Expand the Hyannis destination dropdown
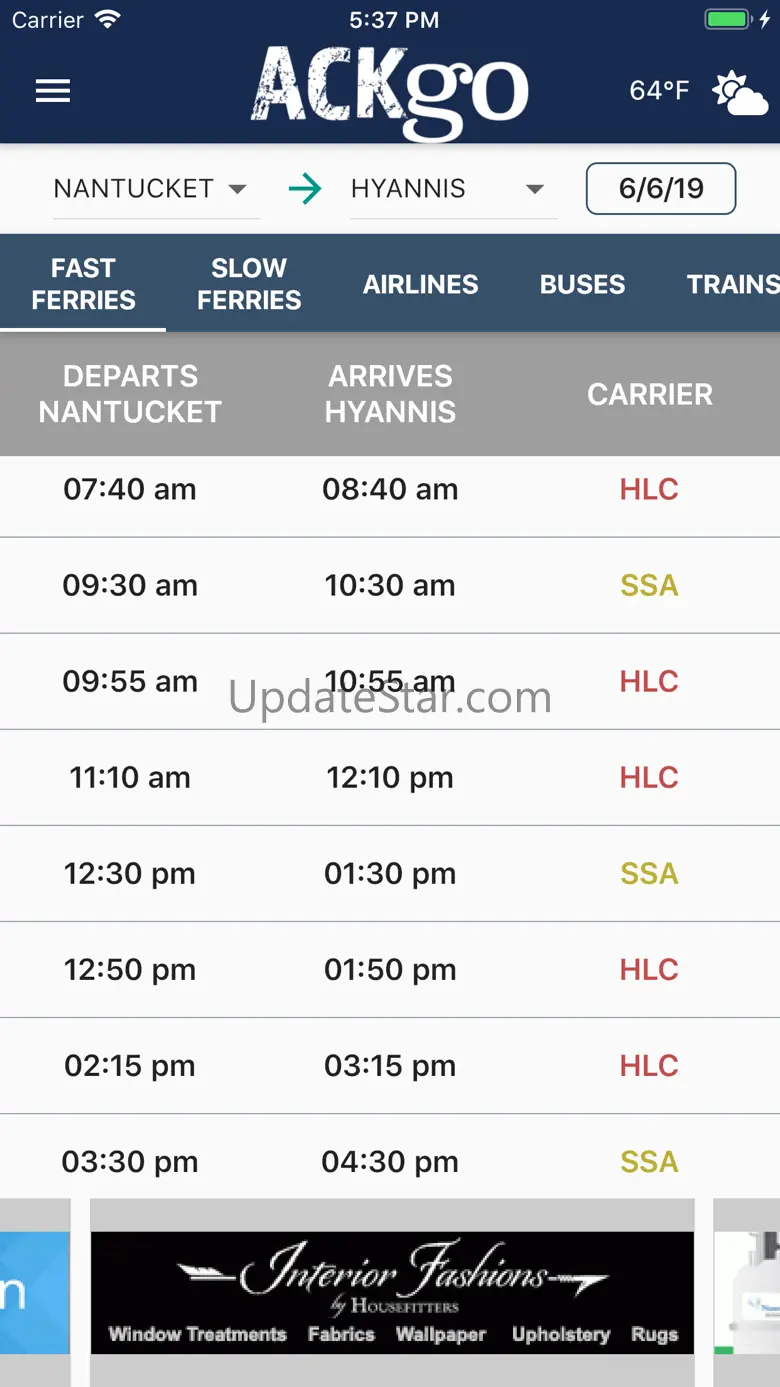 pyautogui.click(x=453, y=189)
